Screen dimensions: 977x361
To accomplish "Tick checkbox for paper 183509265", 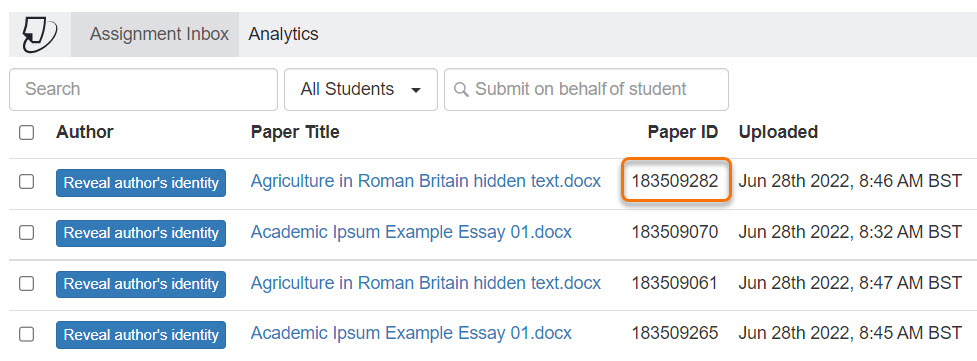I will point(26,335).
